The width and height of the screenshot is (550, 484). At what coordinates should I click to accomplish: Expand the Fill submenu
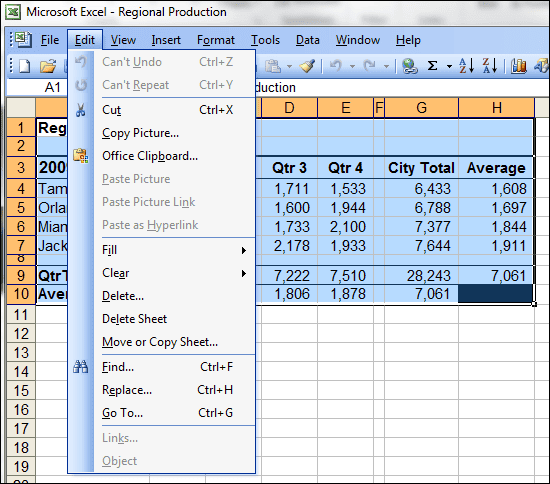point(174,250)
